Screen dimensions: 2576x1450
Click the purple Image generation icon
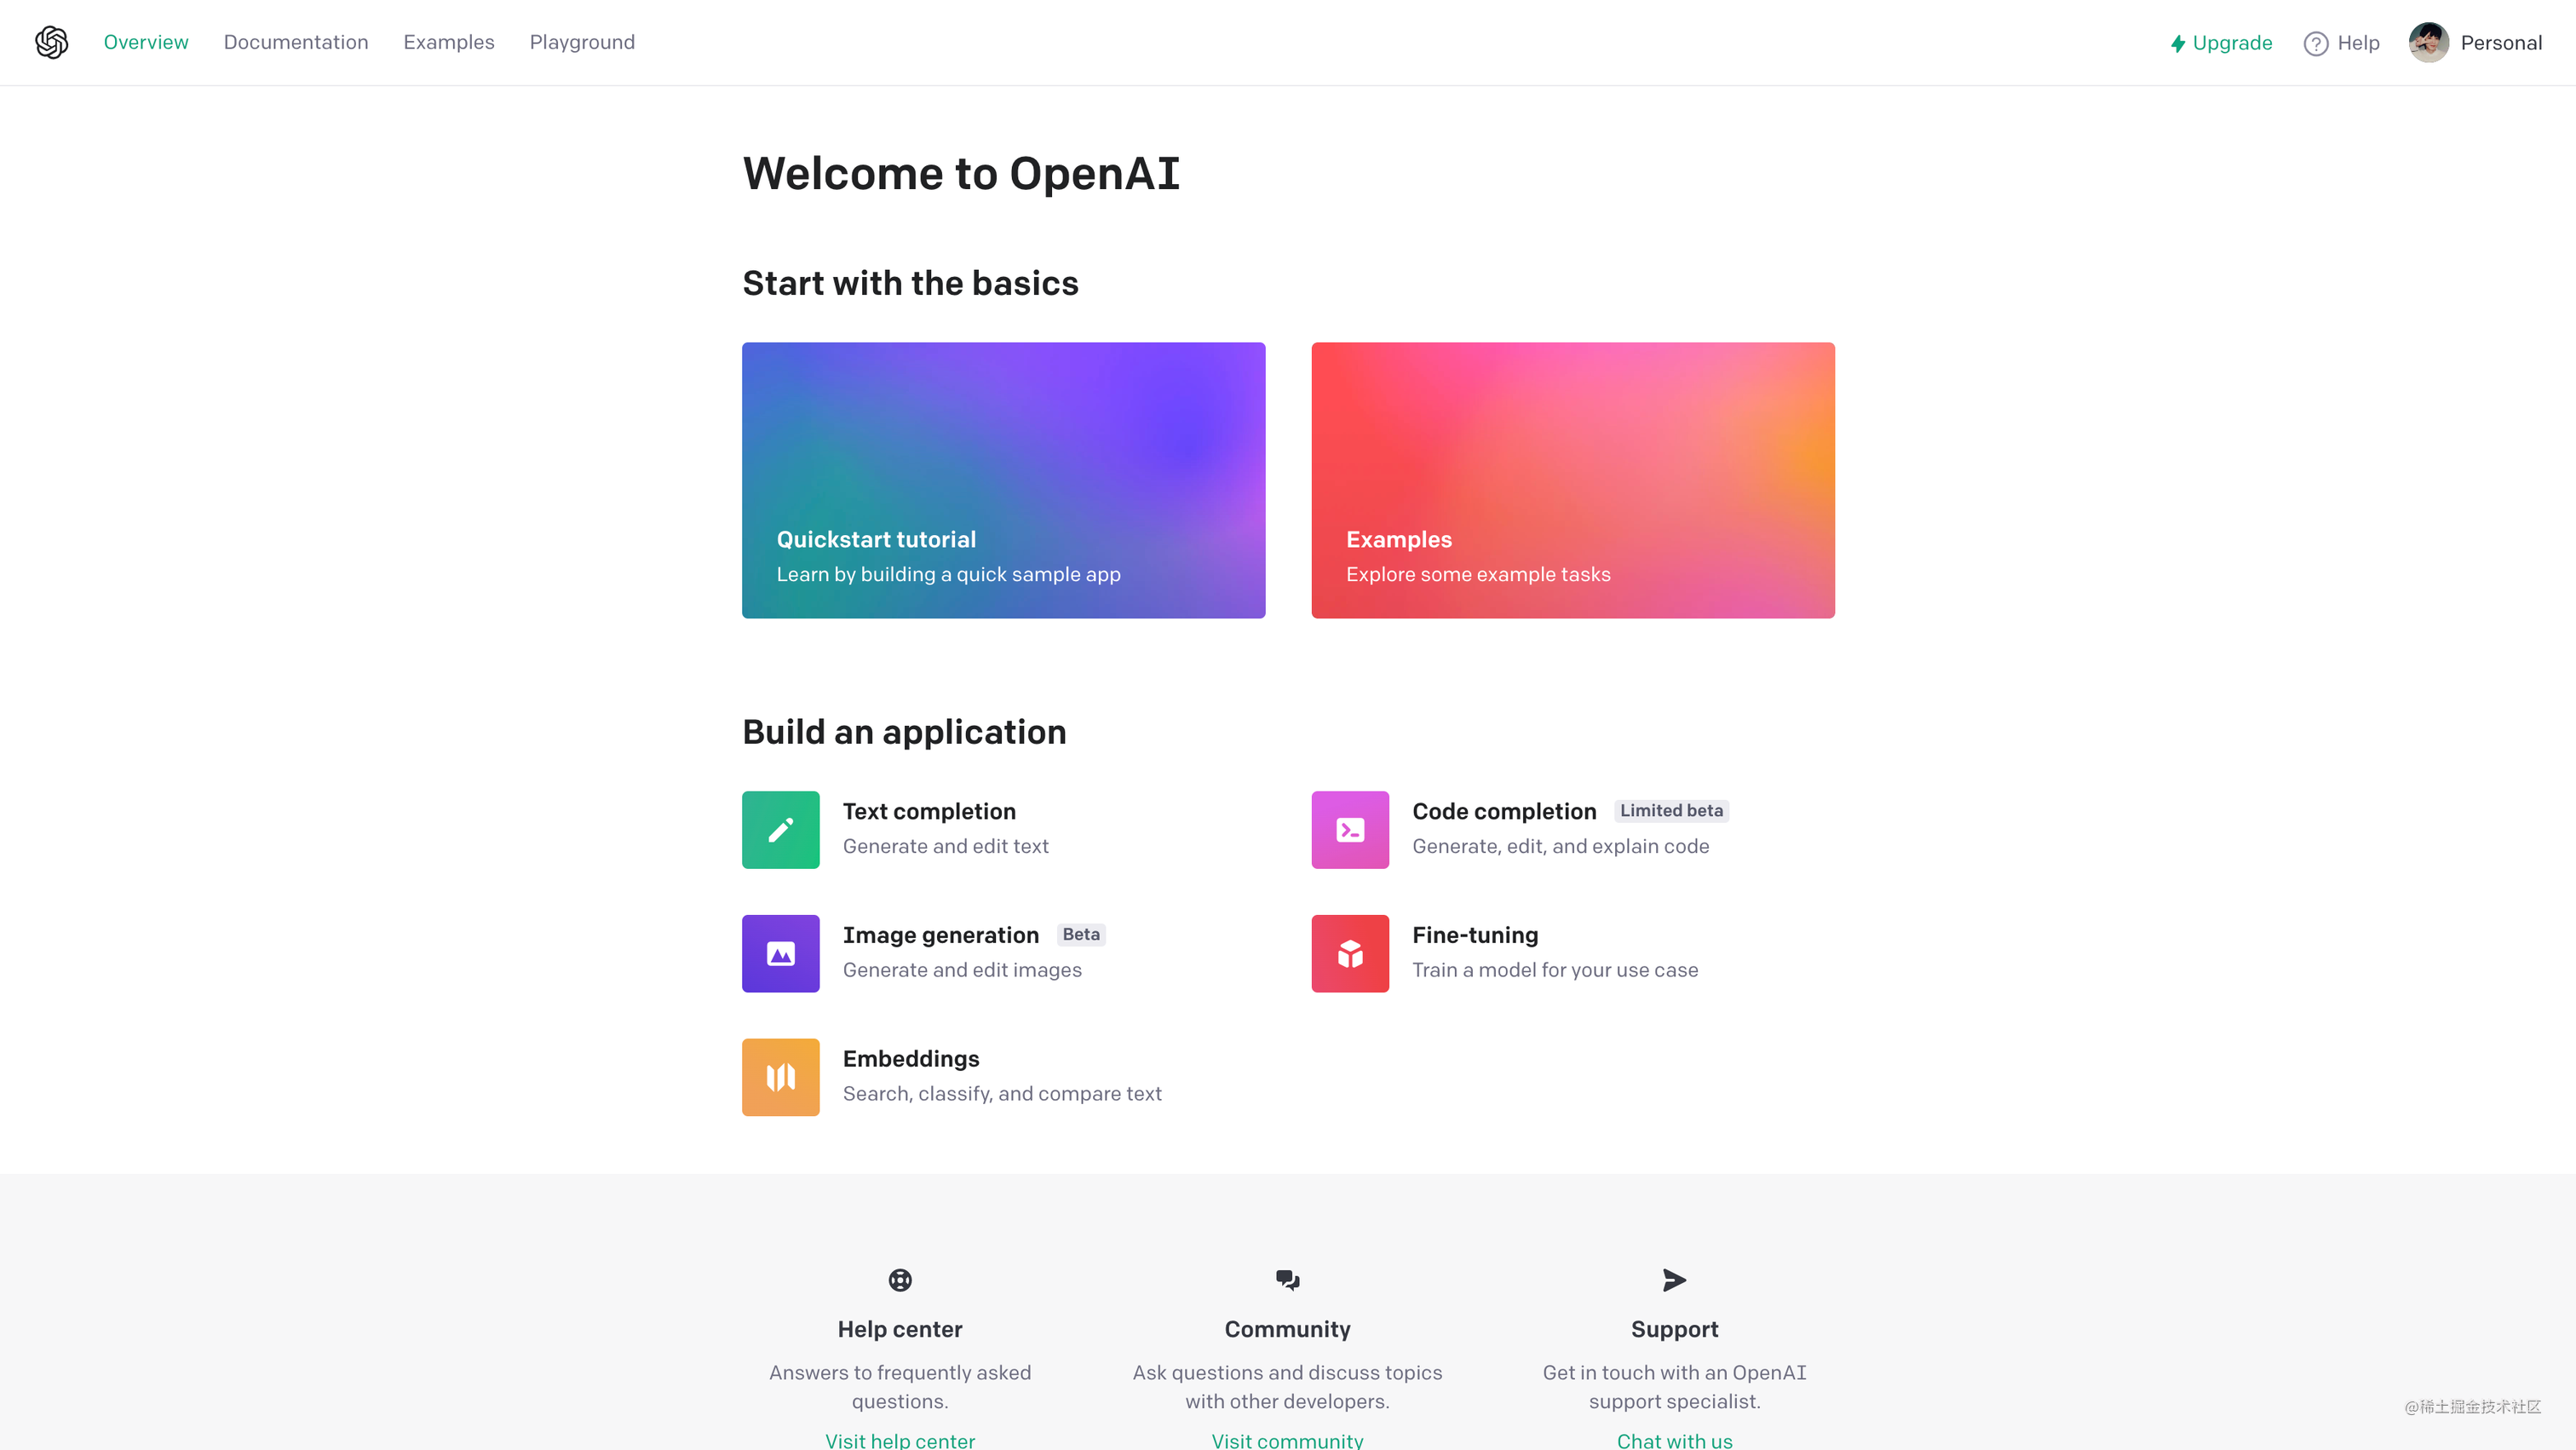click(x=780, y=953)
